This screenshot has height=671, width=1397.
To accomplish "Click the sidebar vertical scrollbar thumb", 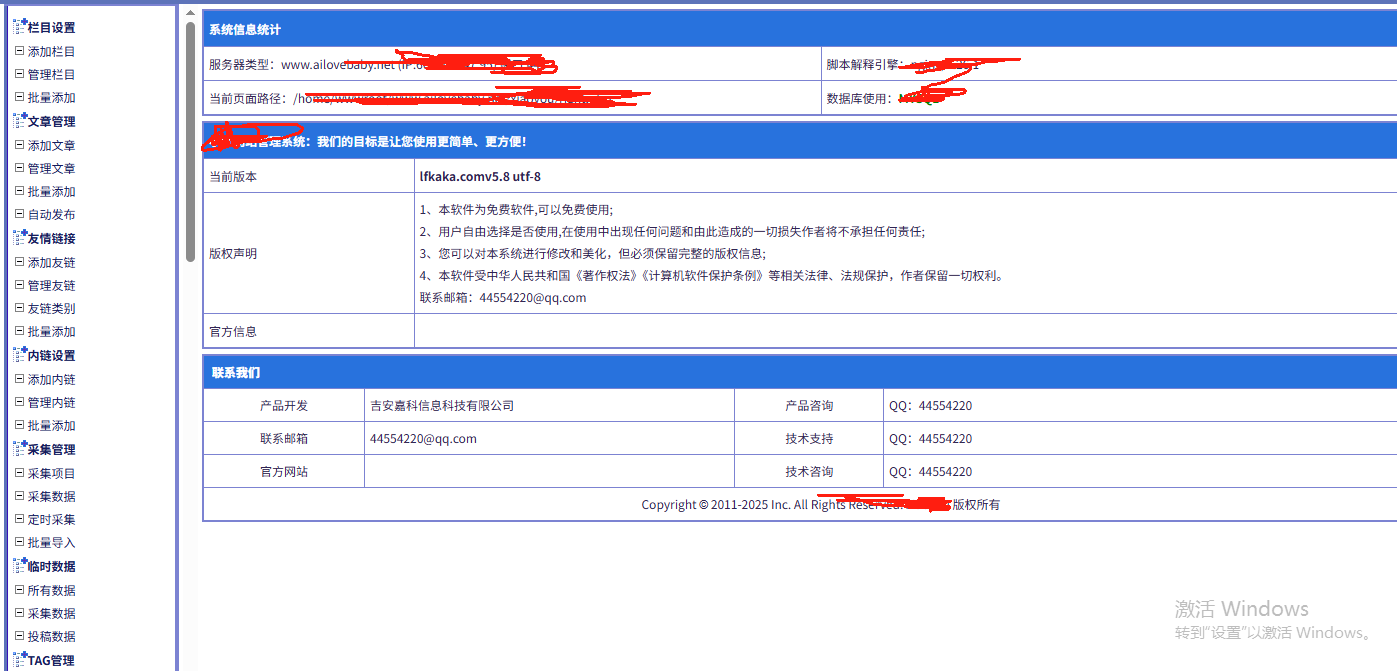I will click(190, 142).
